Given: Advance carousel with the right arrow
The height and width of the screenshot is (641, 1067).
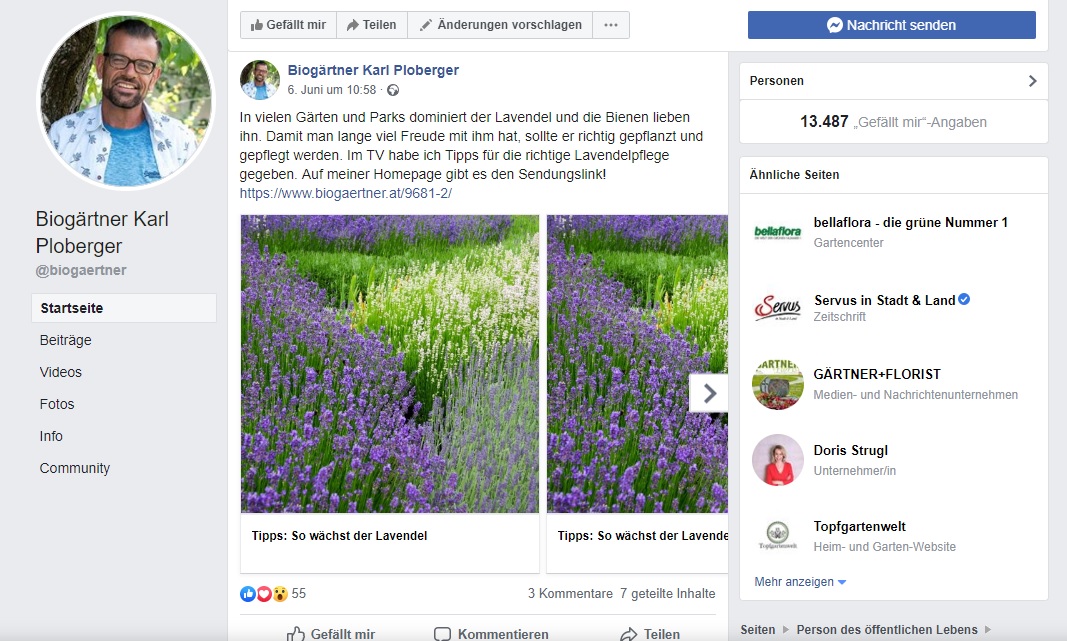Looking at the screenshot, I should click(x=709, y=393).
